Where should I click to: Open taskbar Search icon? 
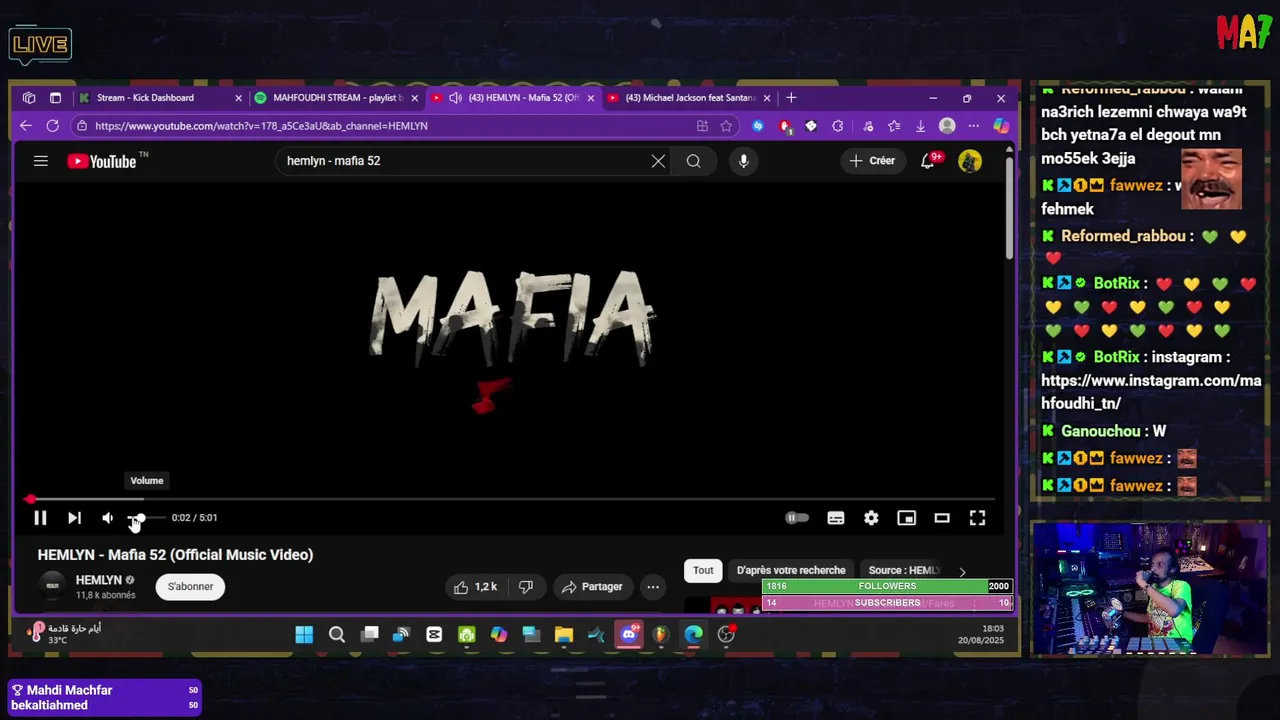click(337, 634)
